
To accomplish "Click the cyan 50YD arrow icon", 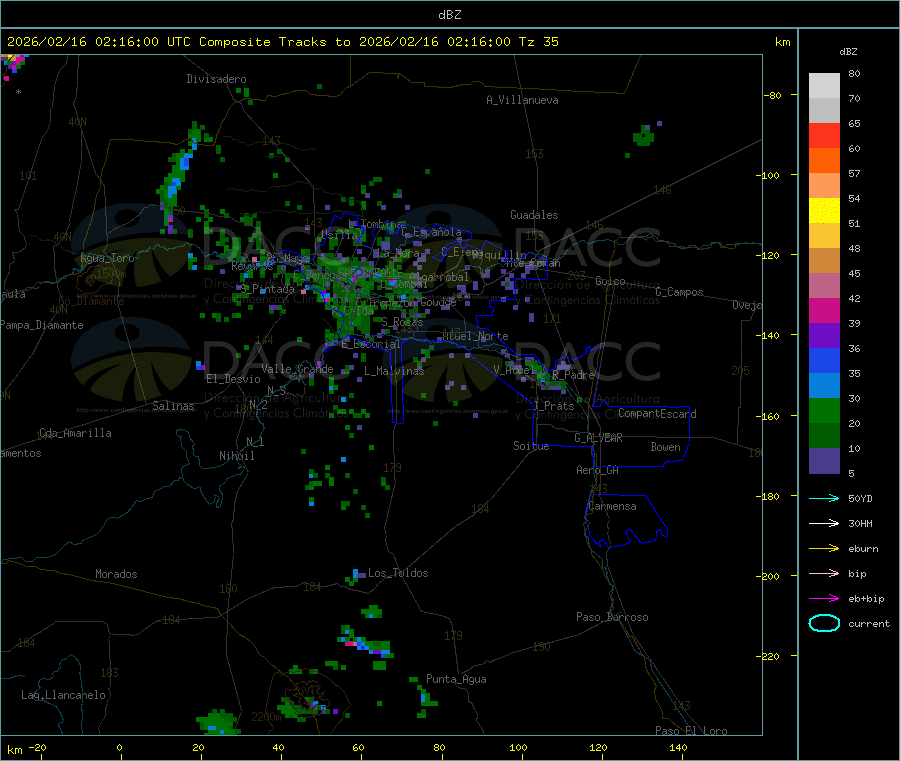I will 824,498.
